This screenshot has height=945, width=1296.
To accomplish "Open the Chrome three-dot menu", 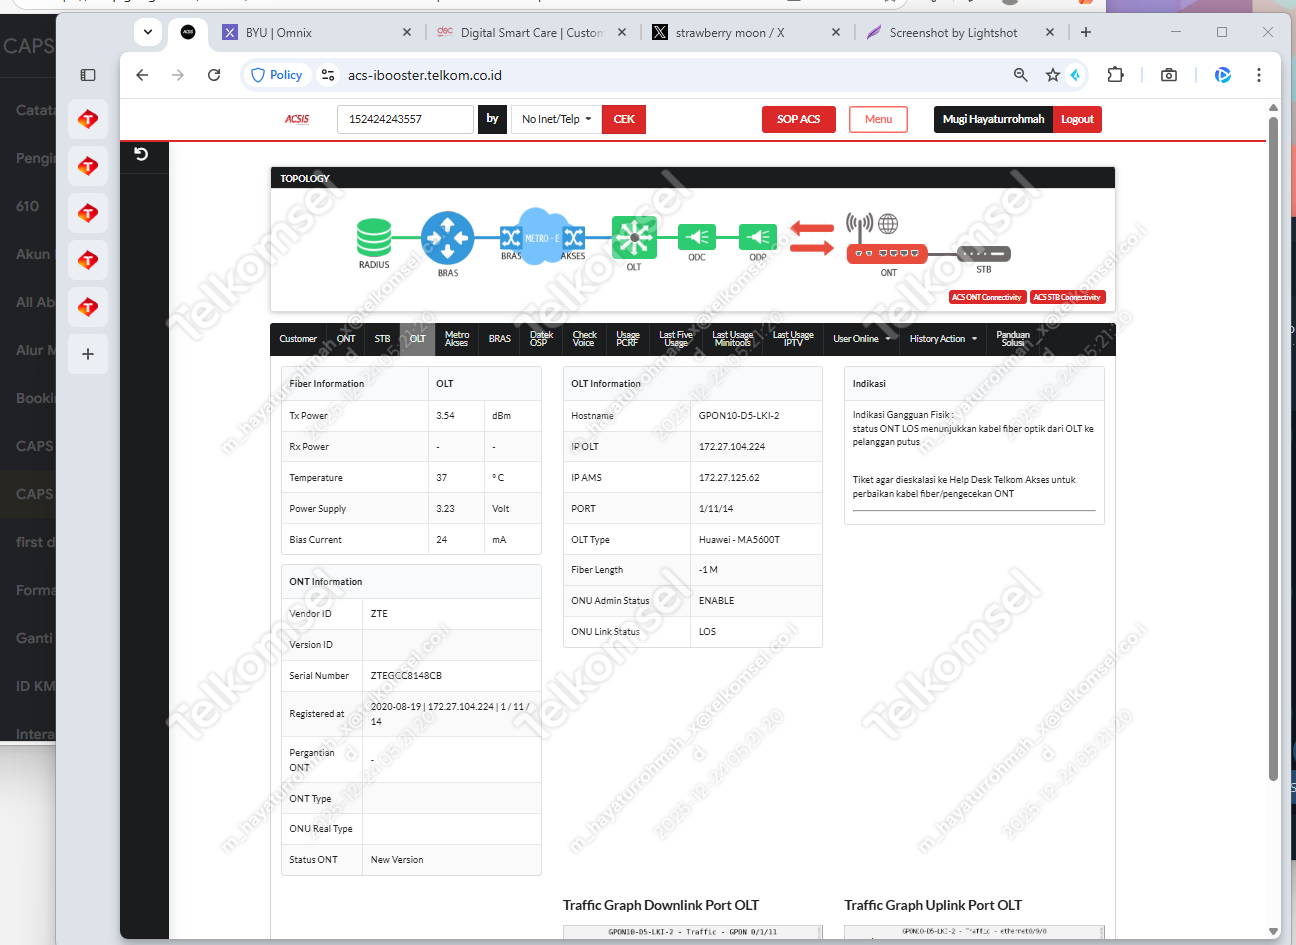I will pyautogui.click(x=1259, y=75).
